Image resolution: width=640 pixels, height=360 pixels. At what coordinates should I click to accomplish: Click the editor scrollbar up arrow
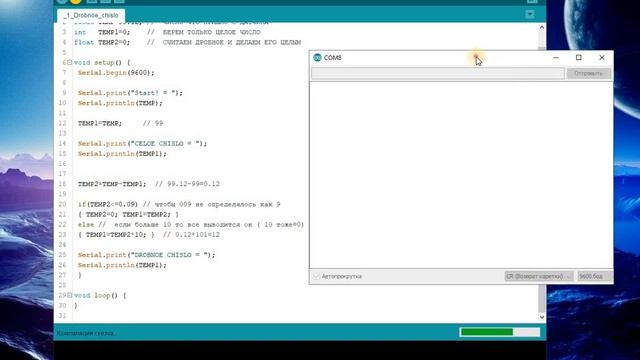[542, 28]
